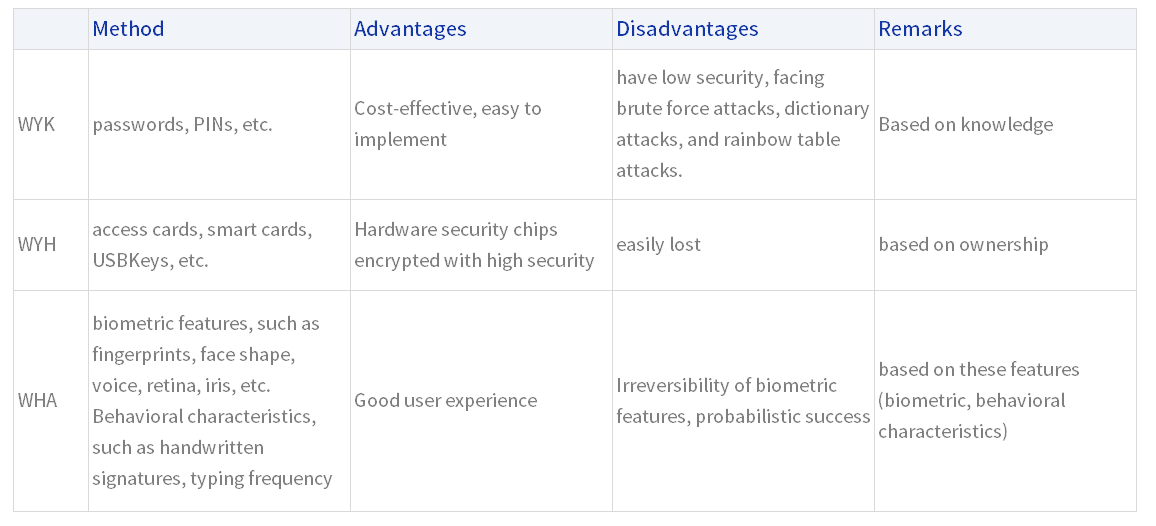The width and height of the screenshot is (1156, 526).
Task: Click the 'based on these features' remark
Action: pos(1005,401)
